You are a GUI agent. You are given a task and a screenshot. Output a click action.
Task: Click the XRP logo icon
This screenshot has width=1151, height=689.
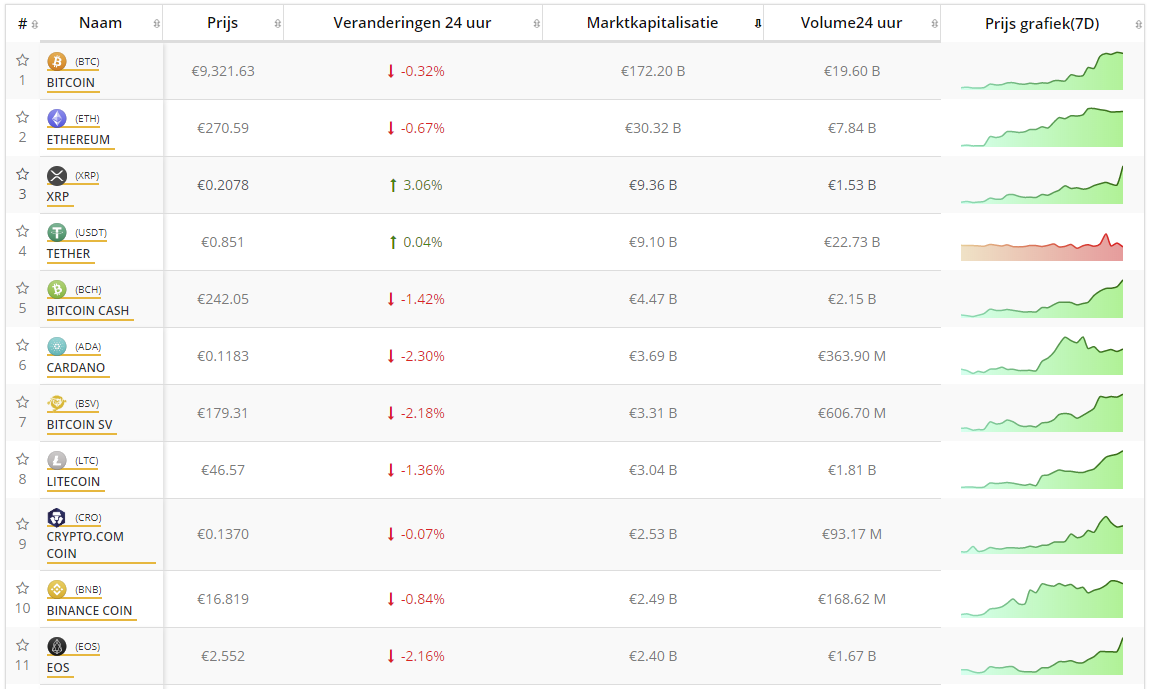tap(57, 176)
